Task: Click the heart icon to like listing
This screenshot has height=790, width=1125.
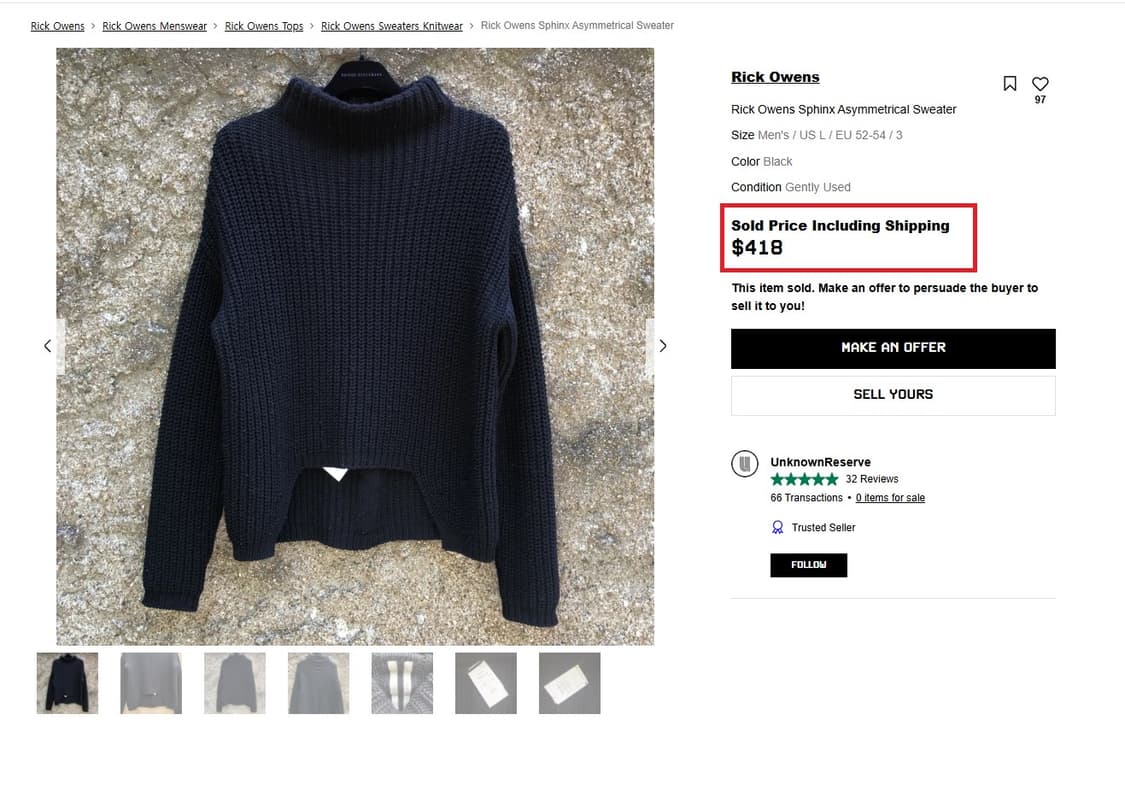Action: (x=1040, y=84)
